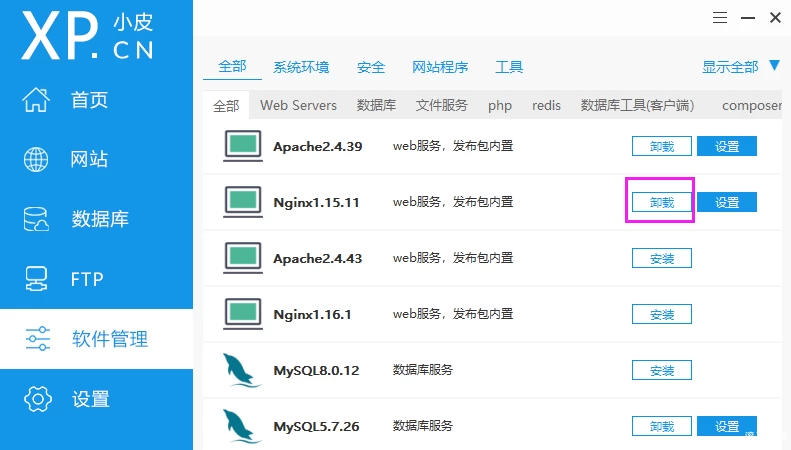The width and height of the screenshot is (791, 450).
Task: Click the MySQL8.0.12 dolphin icon
Action: pos(242,370)
